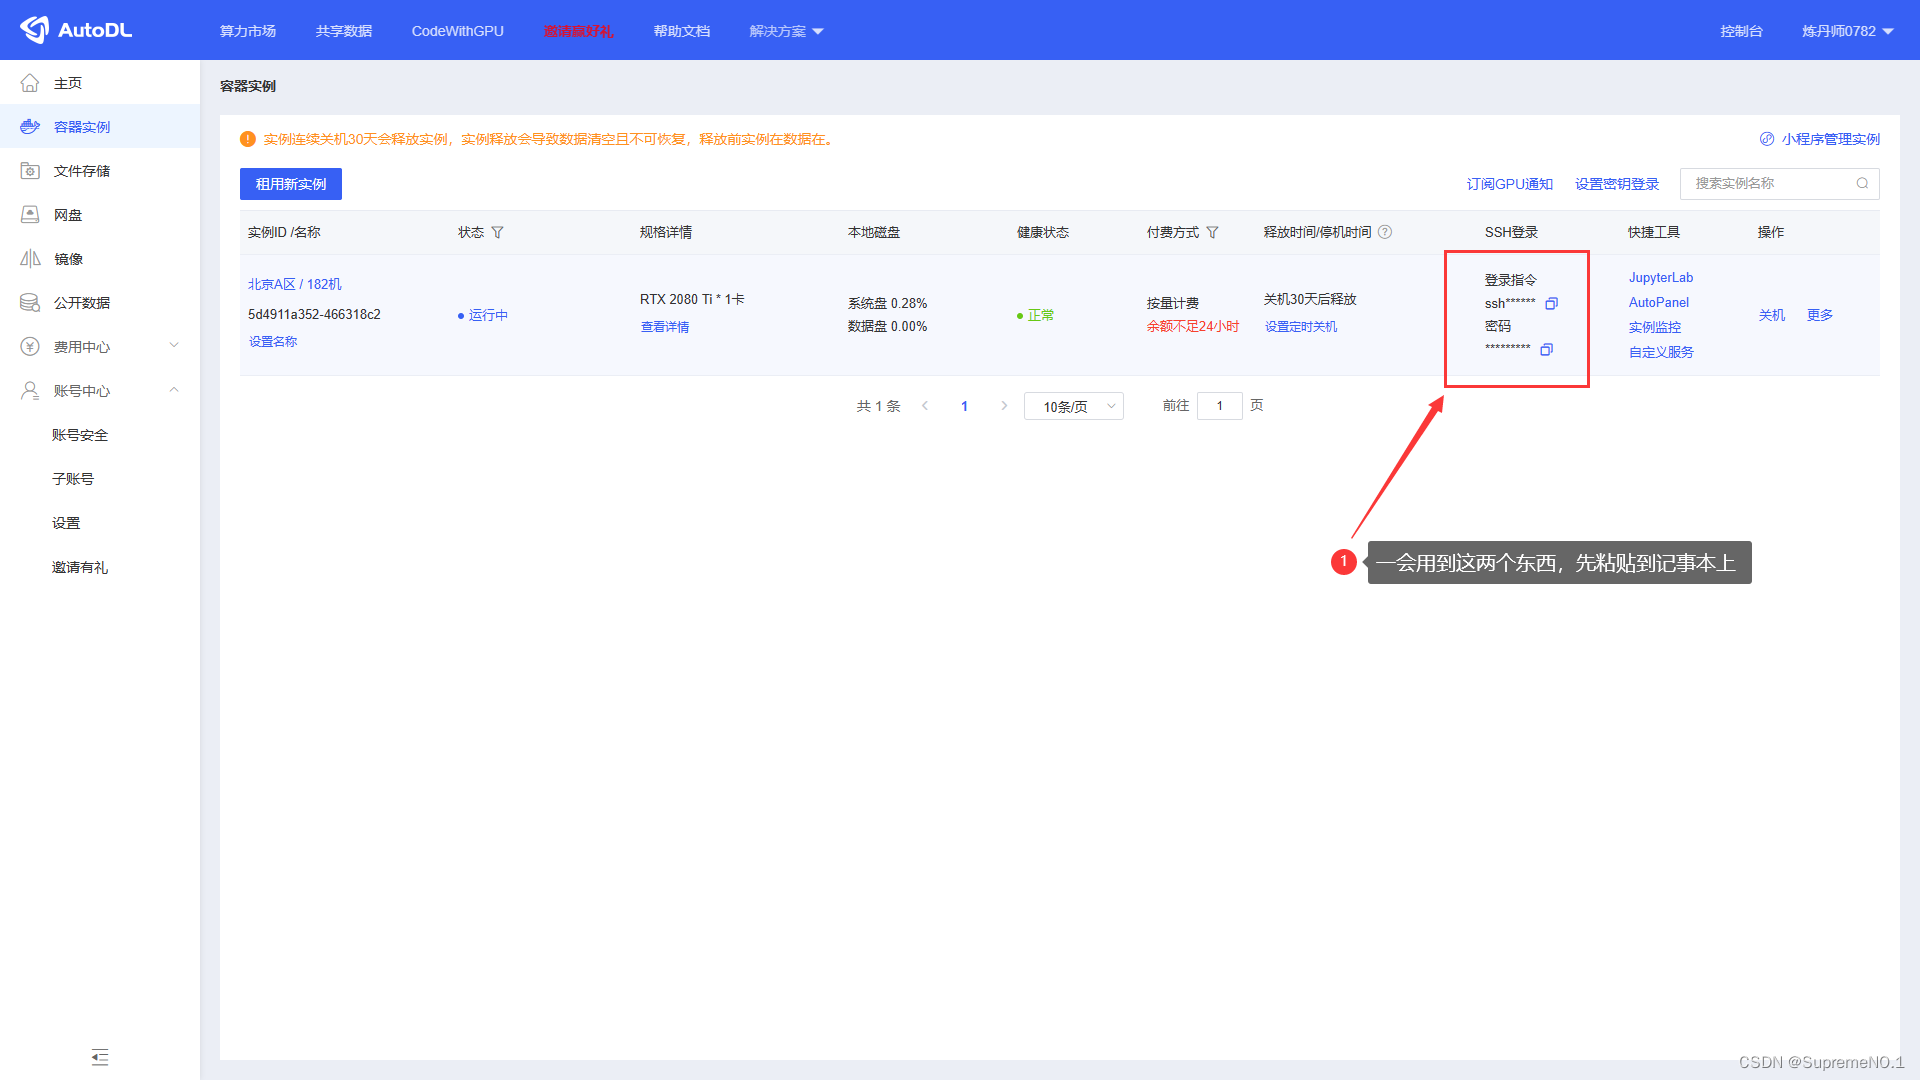Click the 文件存储 file storage icon
Viewport: 1920px width, 1080px height.
(30, 171)
